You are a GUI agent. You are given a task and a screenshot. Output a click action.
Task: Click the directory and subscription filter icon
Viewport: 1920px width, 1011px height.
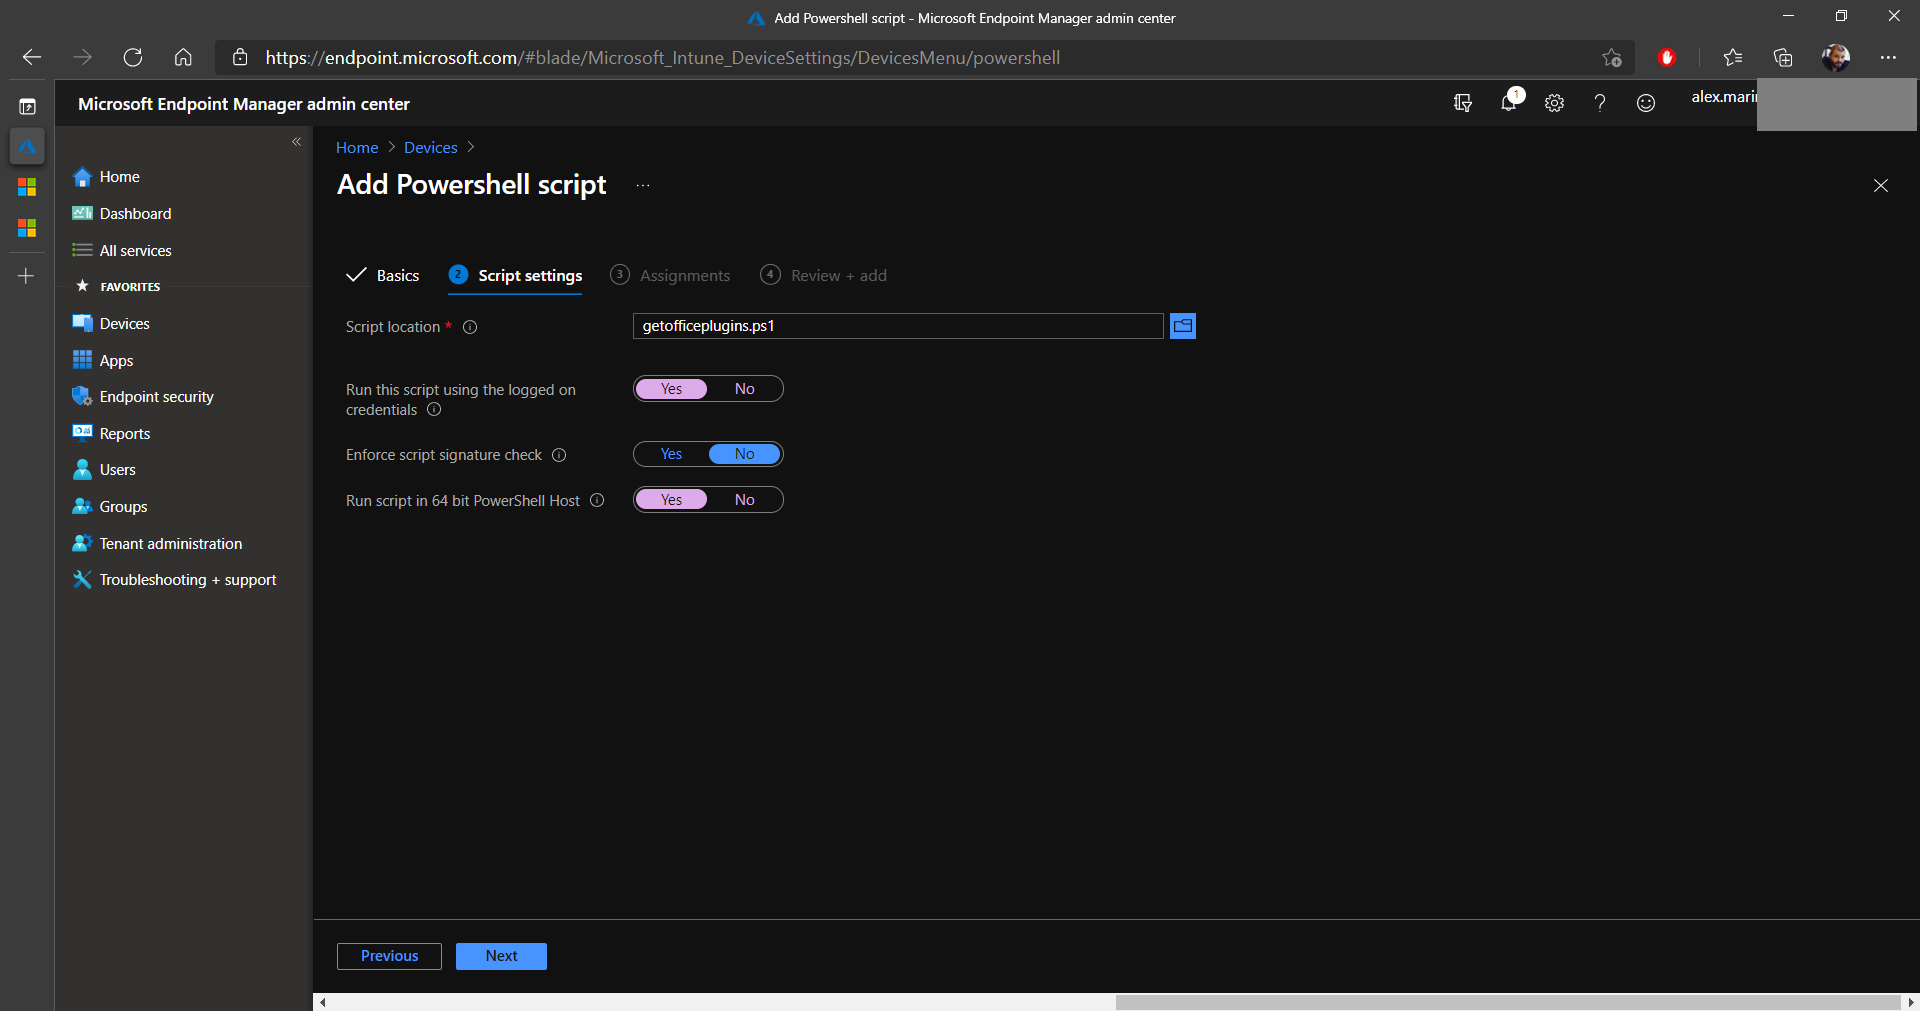1463,103
